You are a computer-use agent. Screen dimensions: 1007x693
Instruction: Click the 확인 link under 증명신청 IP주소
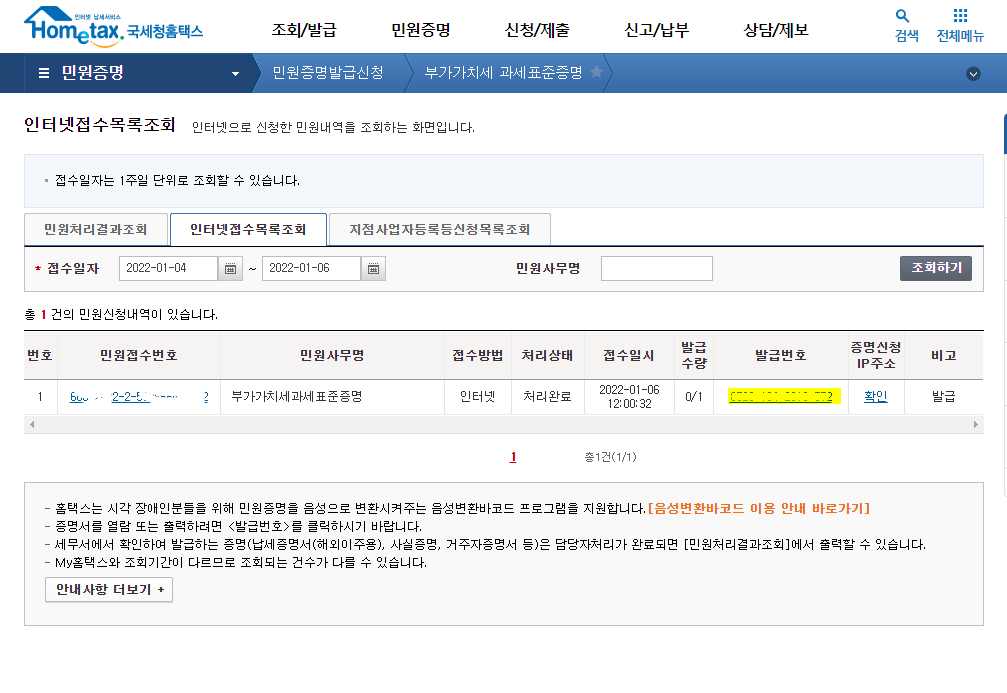point(875,396)
